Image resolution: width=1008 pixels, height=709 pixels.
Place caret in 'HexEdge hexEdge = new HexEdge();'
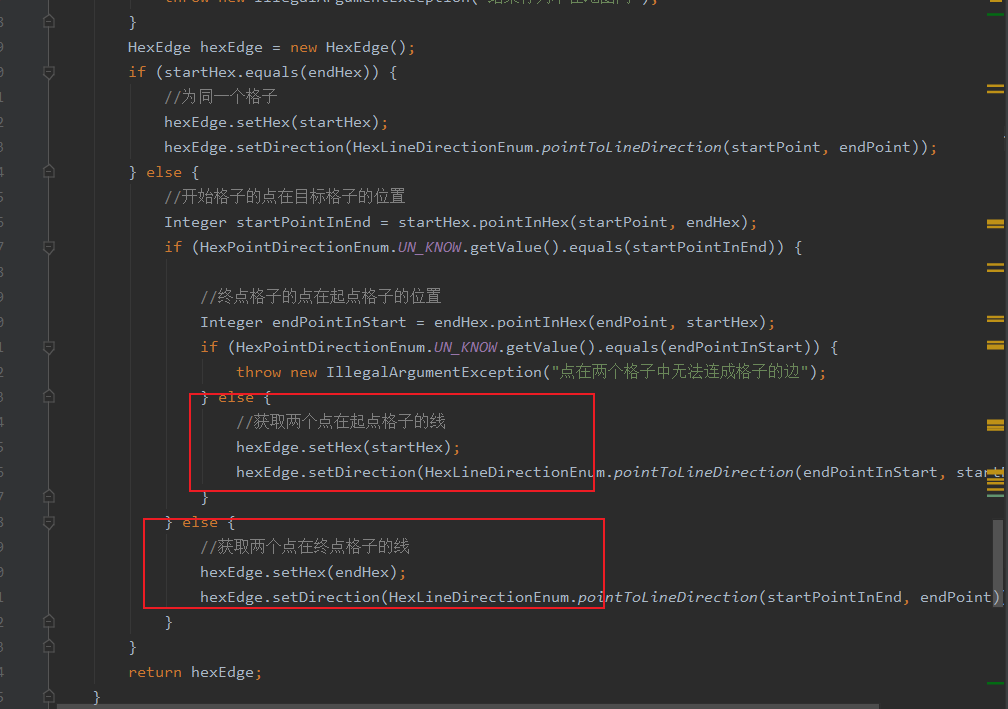271,48
